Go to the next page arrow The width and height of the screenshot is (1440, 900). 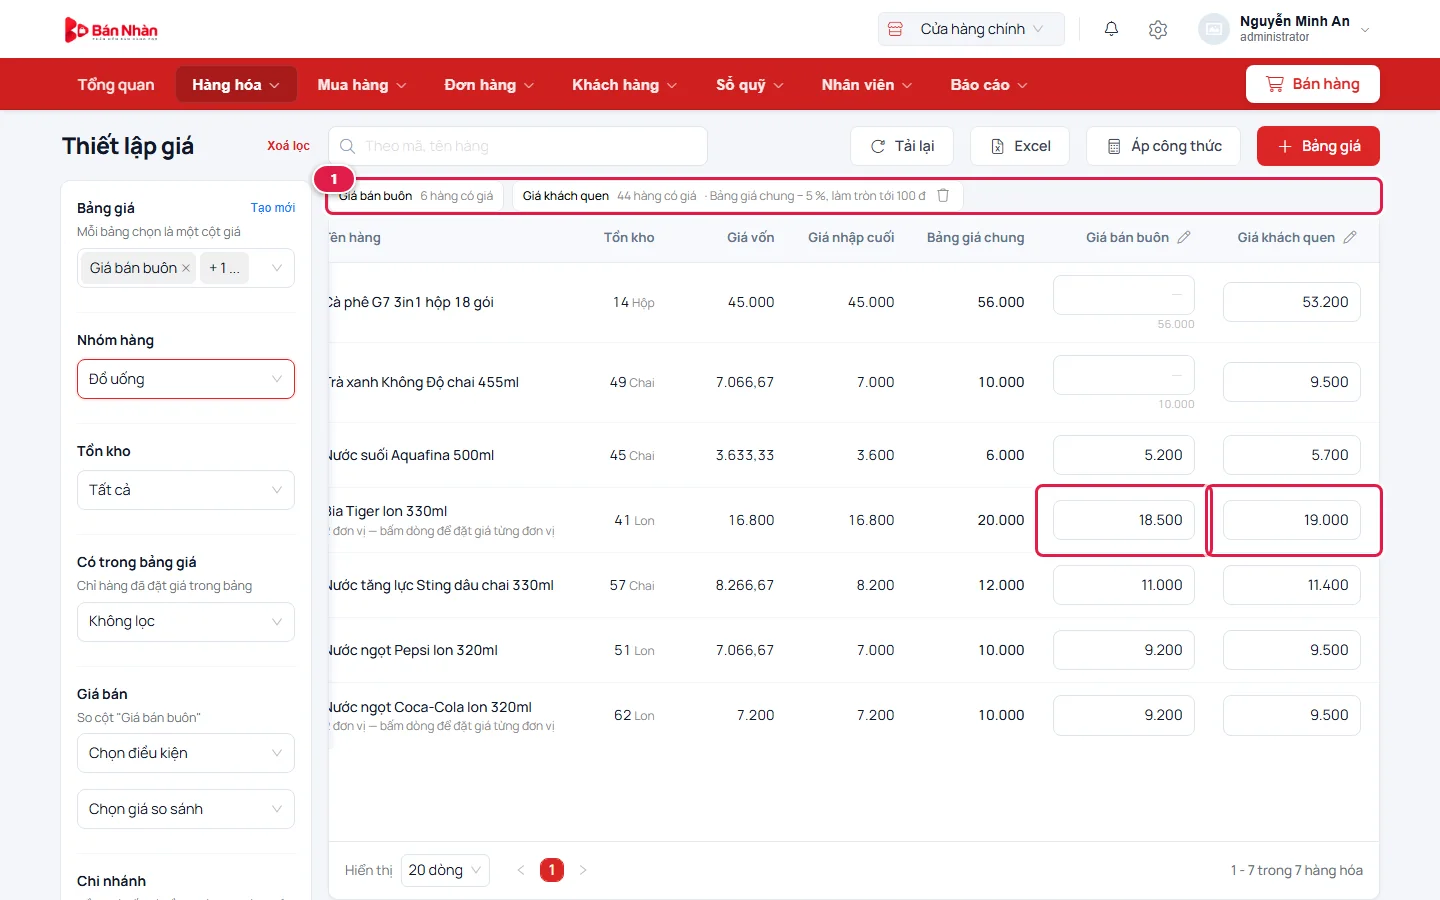point(583,870)
